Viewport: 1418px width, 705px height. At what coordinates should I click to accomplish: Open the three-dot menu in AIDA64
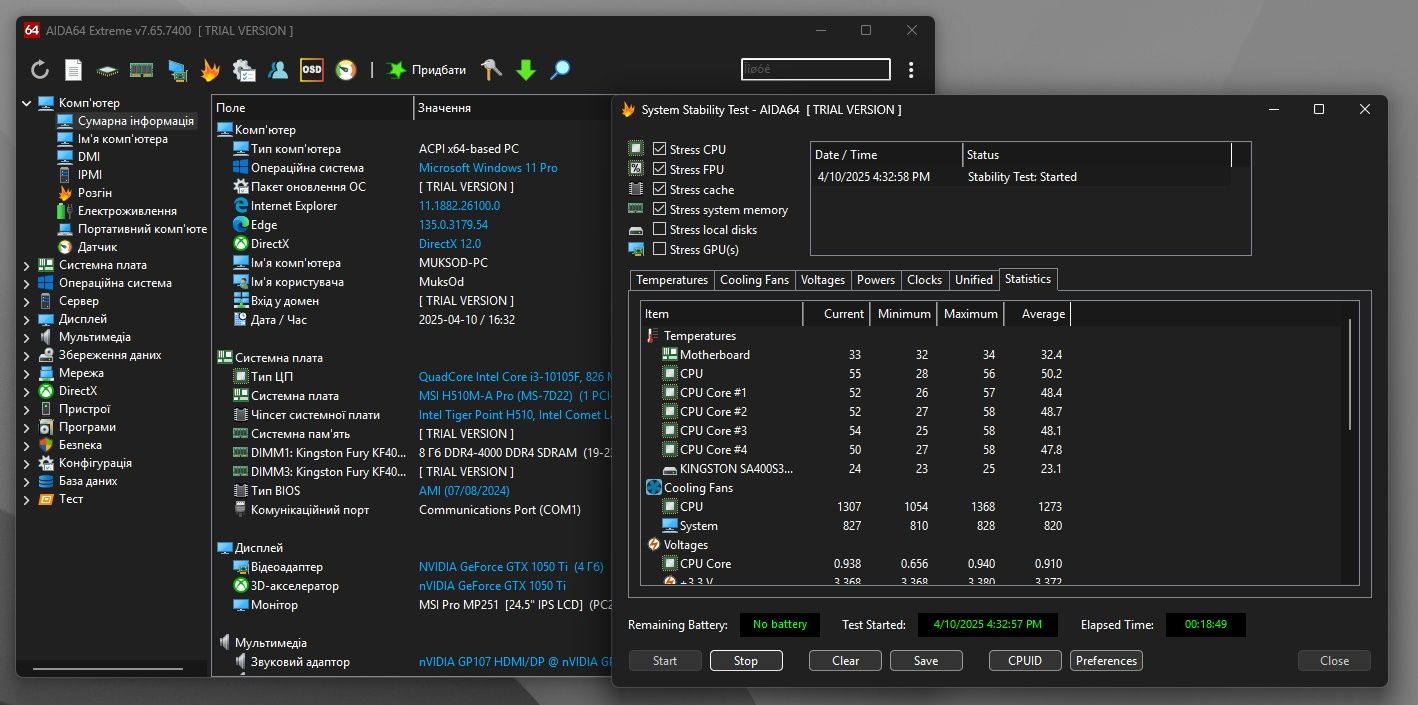coord(911,70)
